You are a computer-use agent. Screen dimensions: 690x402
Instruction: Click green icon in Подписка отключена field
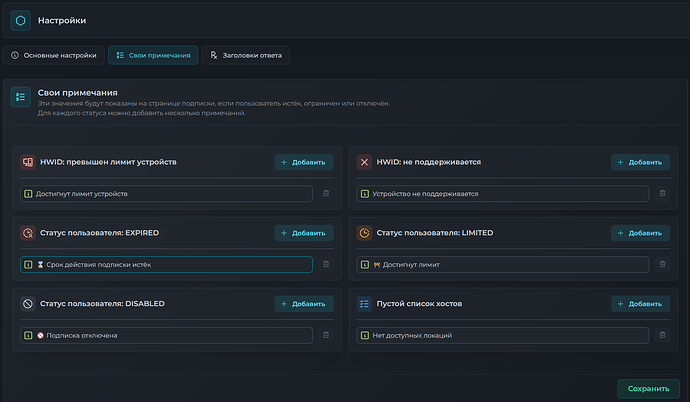click(x=28, y=336)
